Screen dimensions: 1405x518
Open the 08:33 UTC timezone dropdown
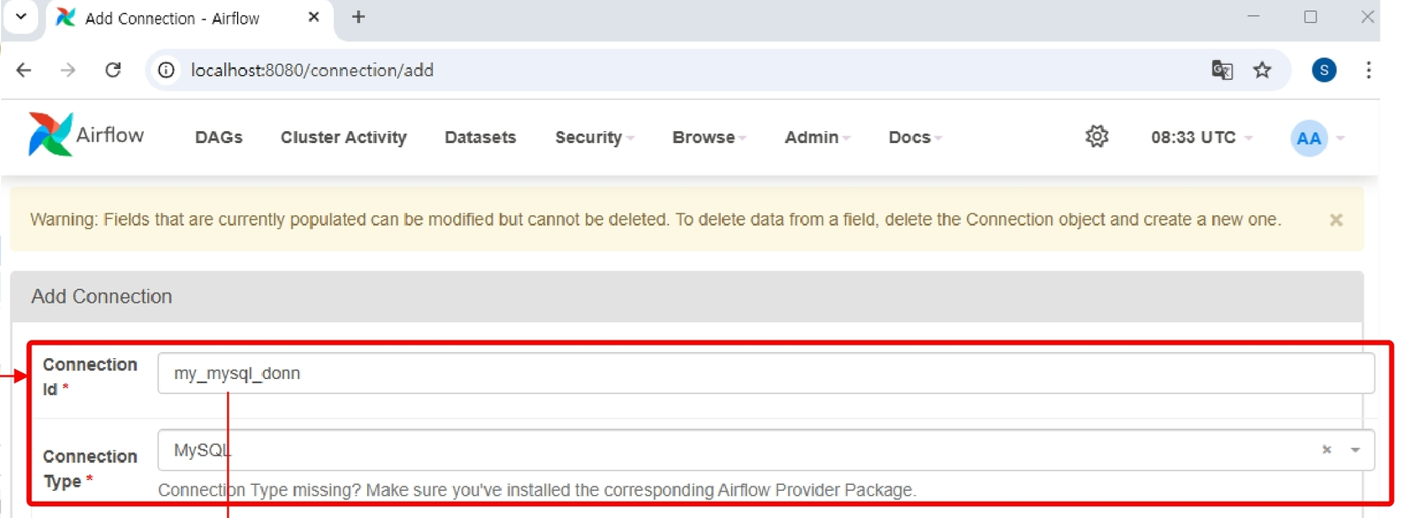1201,138
